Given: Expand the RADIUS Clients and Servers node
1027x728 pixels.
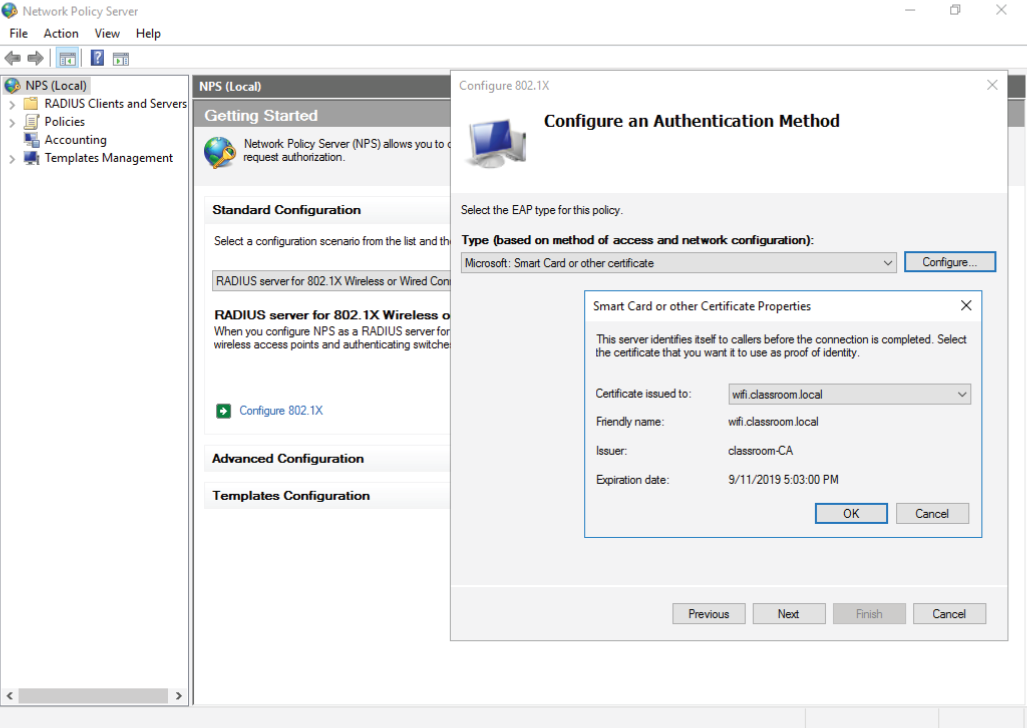Looking at the screenshot, I should [12, 104].
